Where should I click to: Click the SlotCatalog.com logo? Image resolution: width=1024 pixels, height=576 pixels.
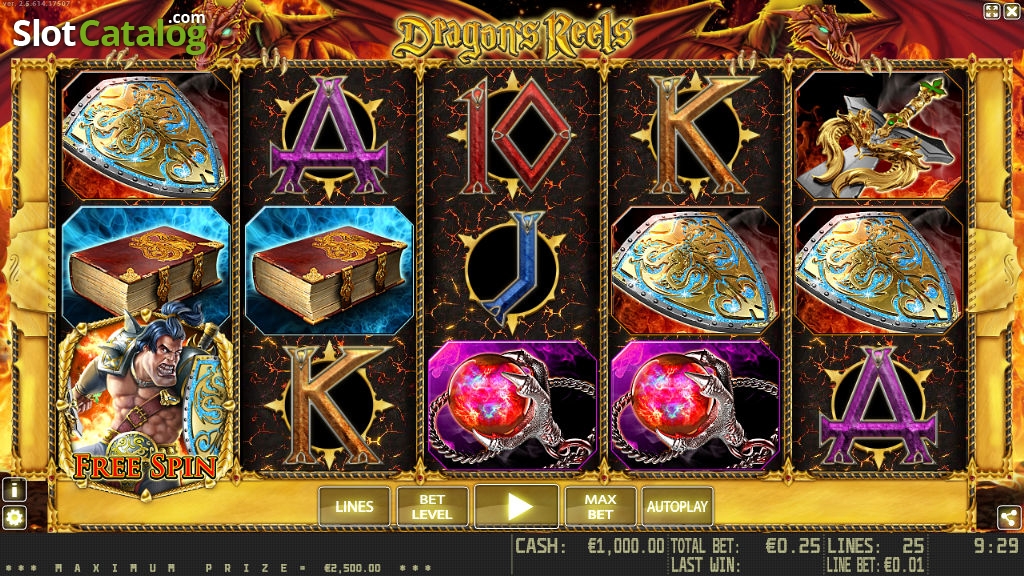point(109,33)
